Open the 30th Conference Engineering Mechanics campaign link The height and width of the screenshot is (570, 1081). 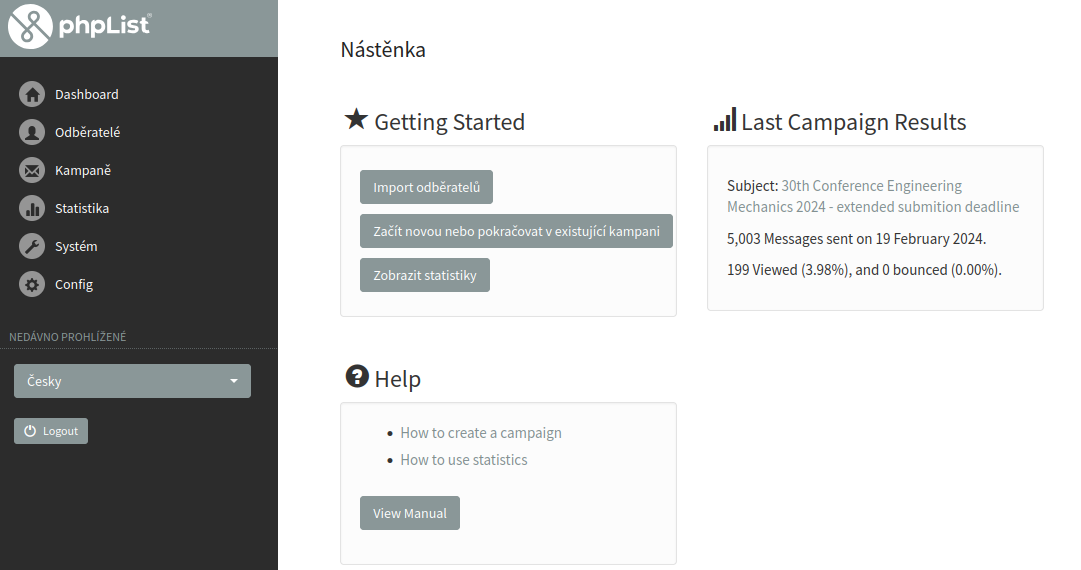(871, 186)
